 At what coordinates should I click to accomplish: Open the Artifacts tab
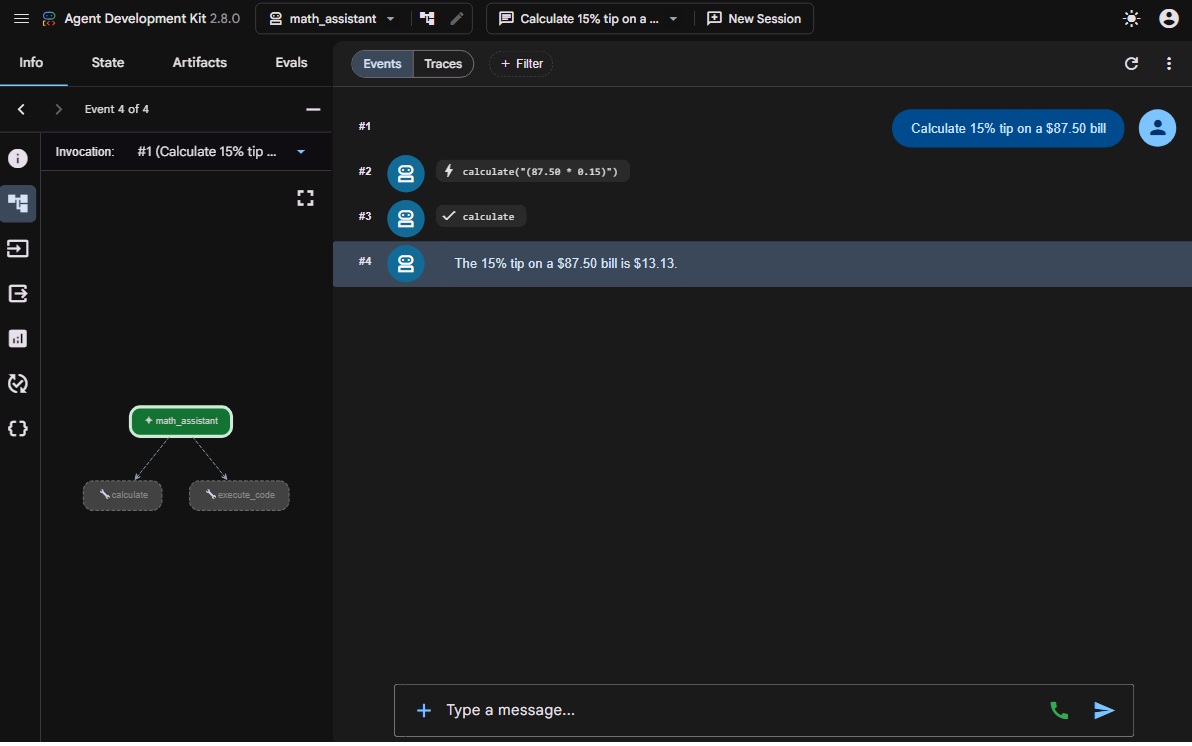(x=199, y=62)
